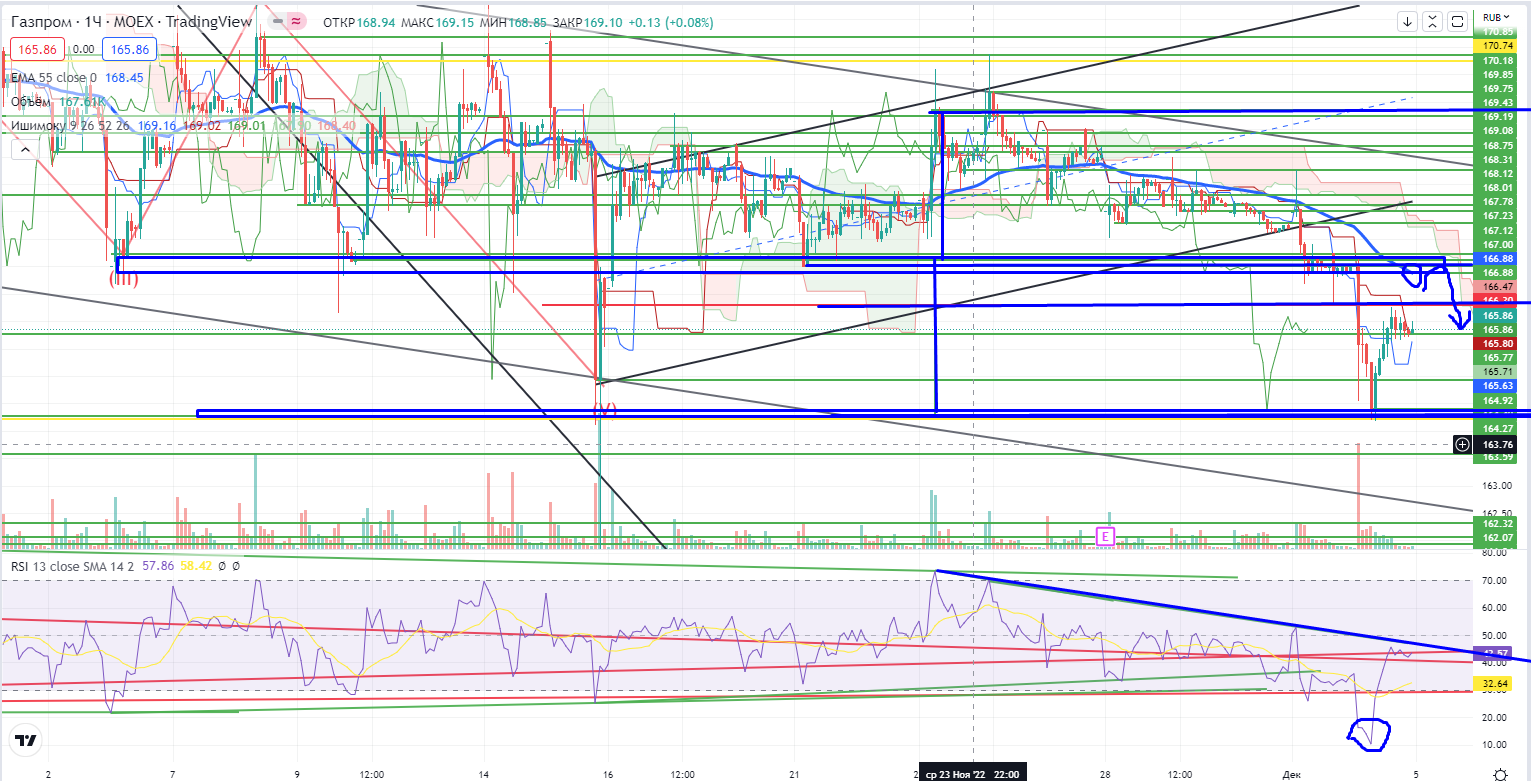Image resolution: width=1531 pixels, height=781 pixels.
Task: Click the pink approximate-equals indicator icon
Action: pos(297,21)
